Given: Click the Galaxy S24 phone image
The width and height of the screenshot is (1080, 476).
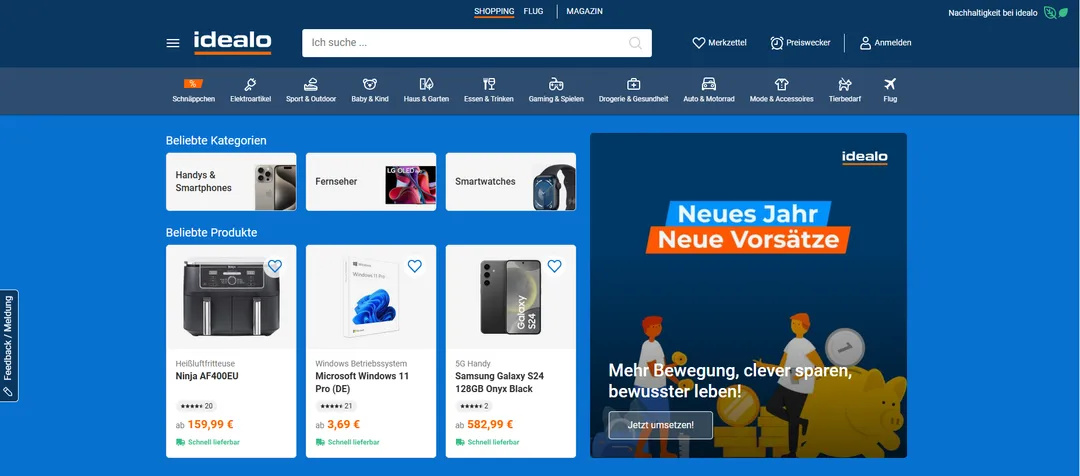Looking at the screenshot, I should click(511, 297).
